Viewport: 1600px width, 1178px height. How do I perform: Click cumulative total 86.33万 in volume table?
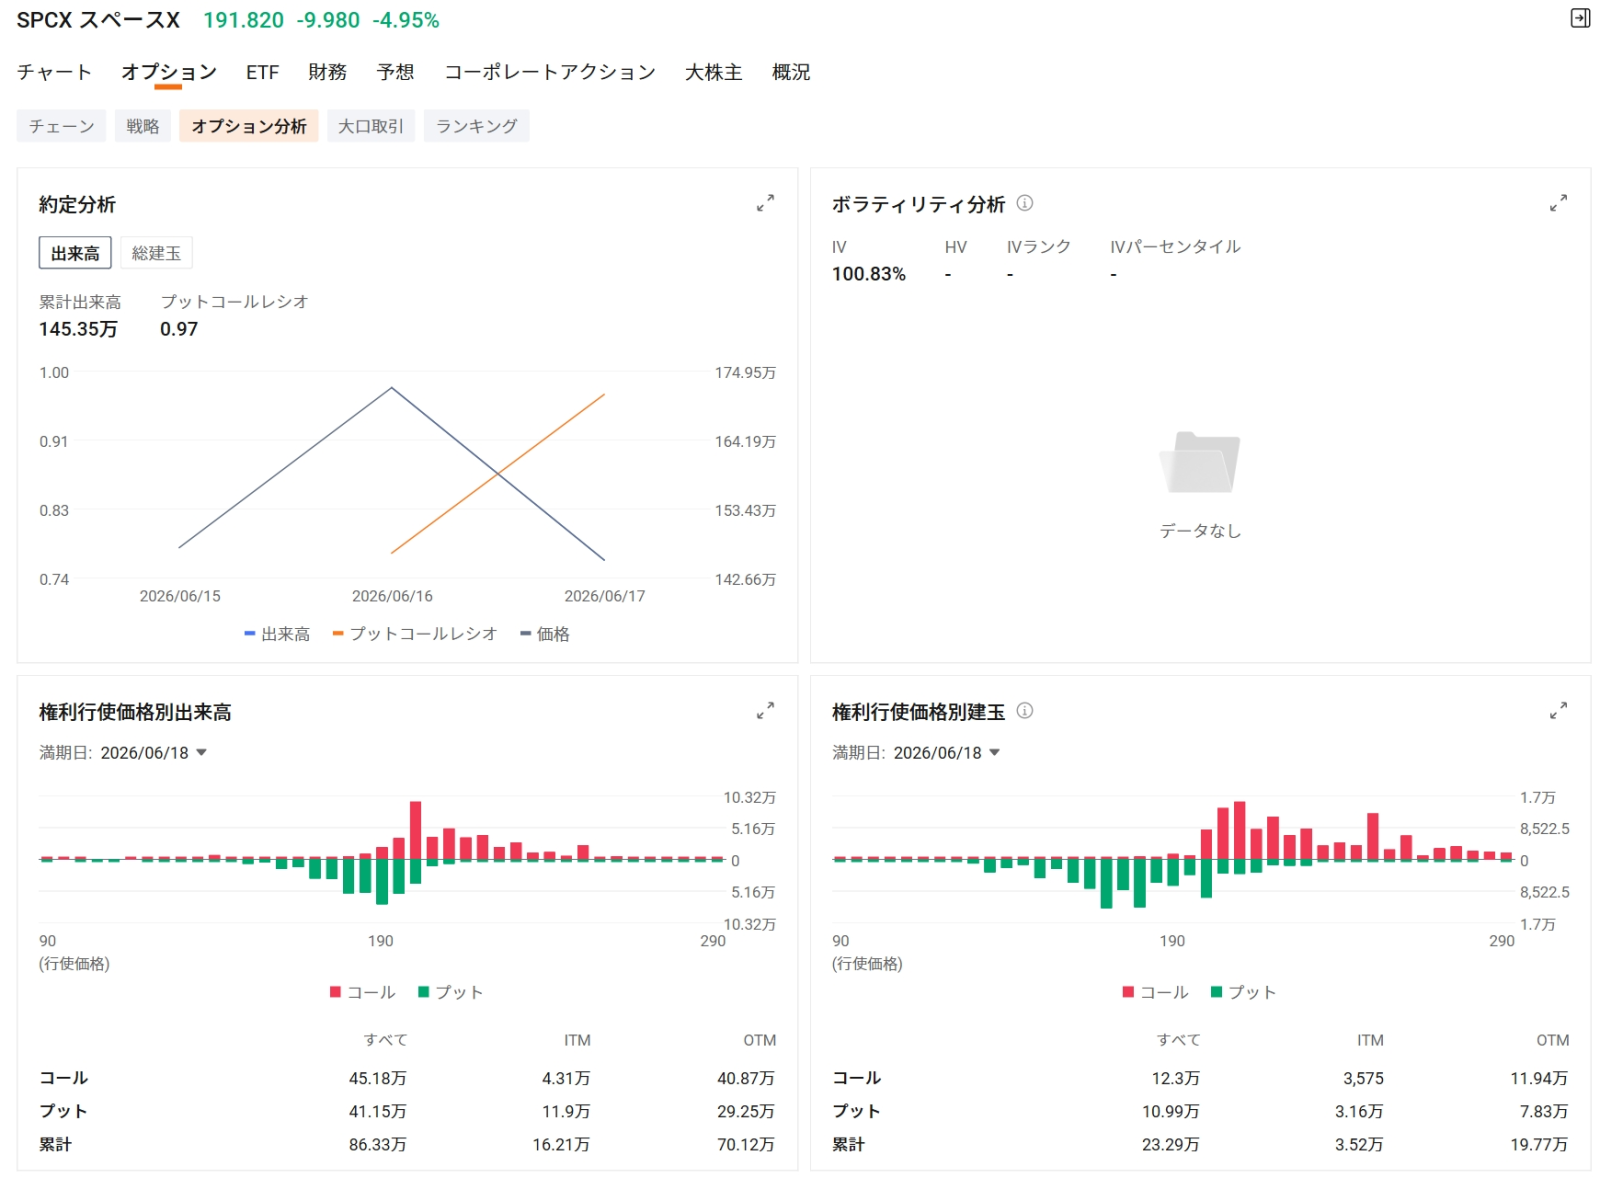[377, 1144]
